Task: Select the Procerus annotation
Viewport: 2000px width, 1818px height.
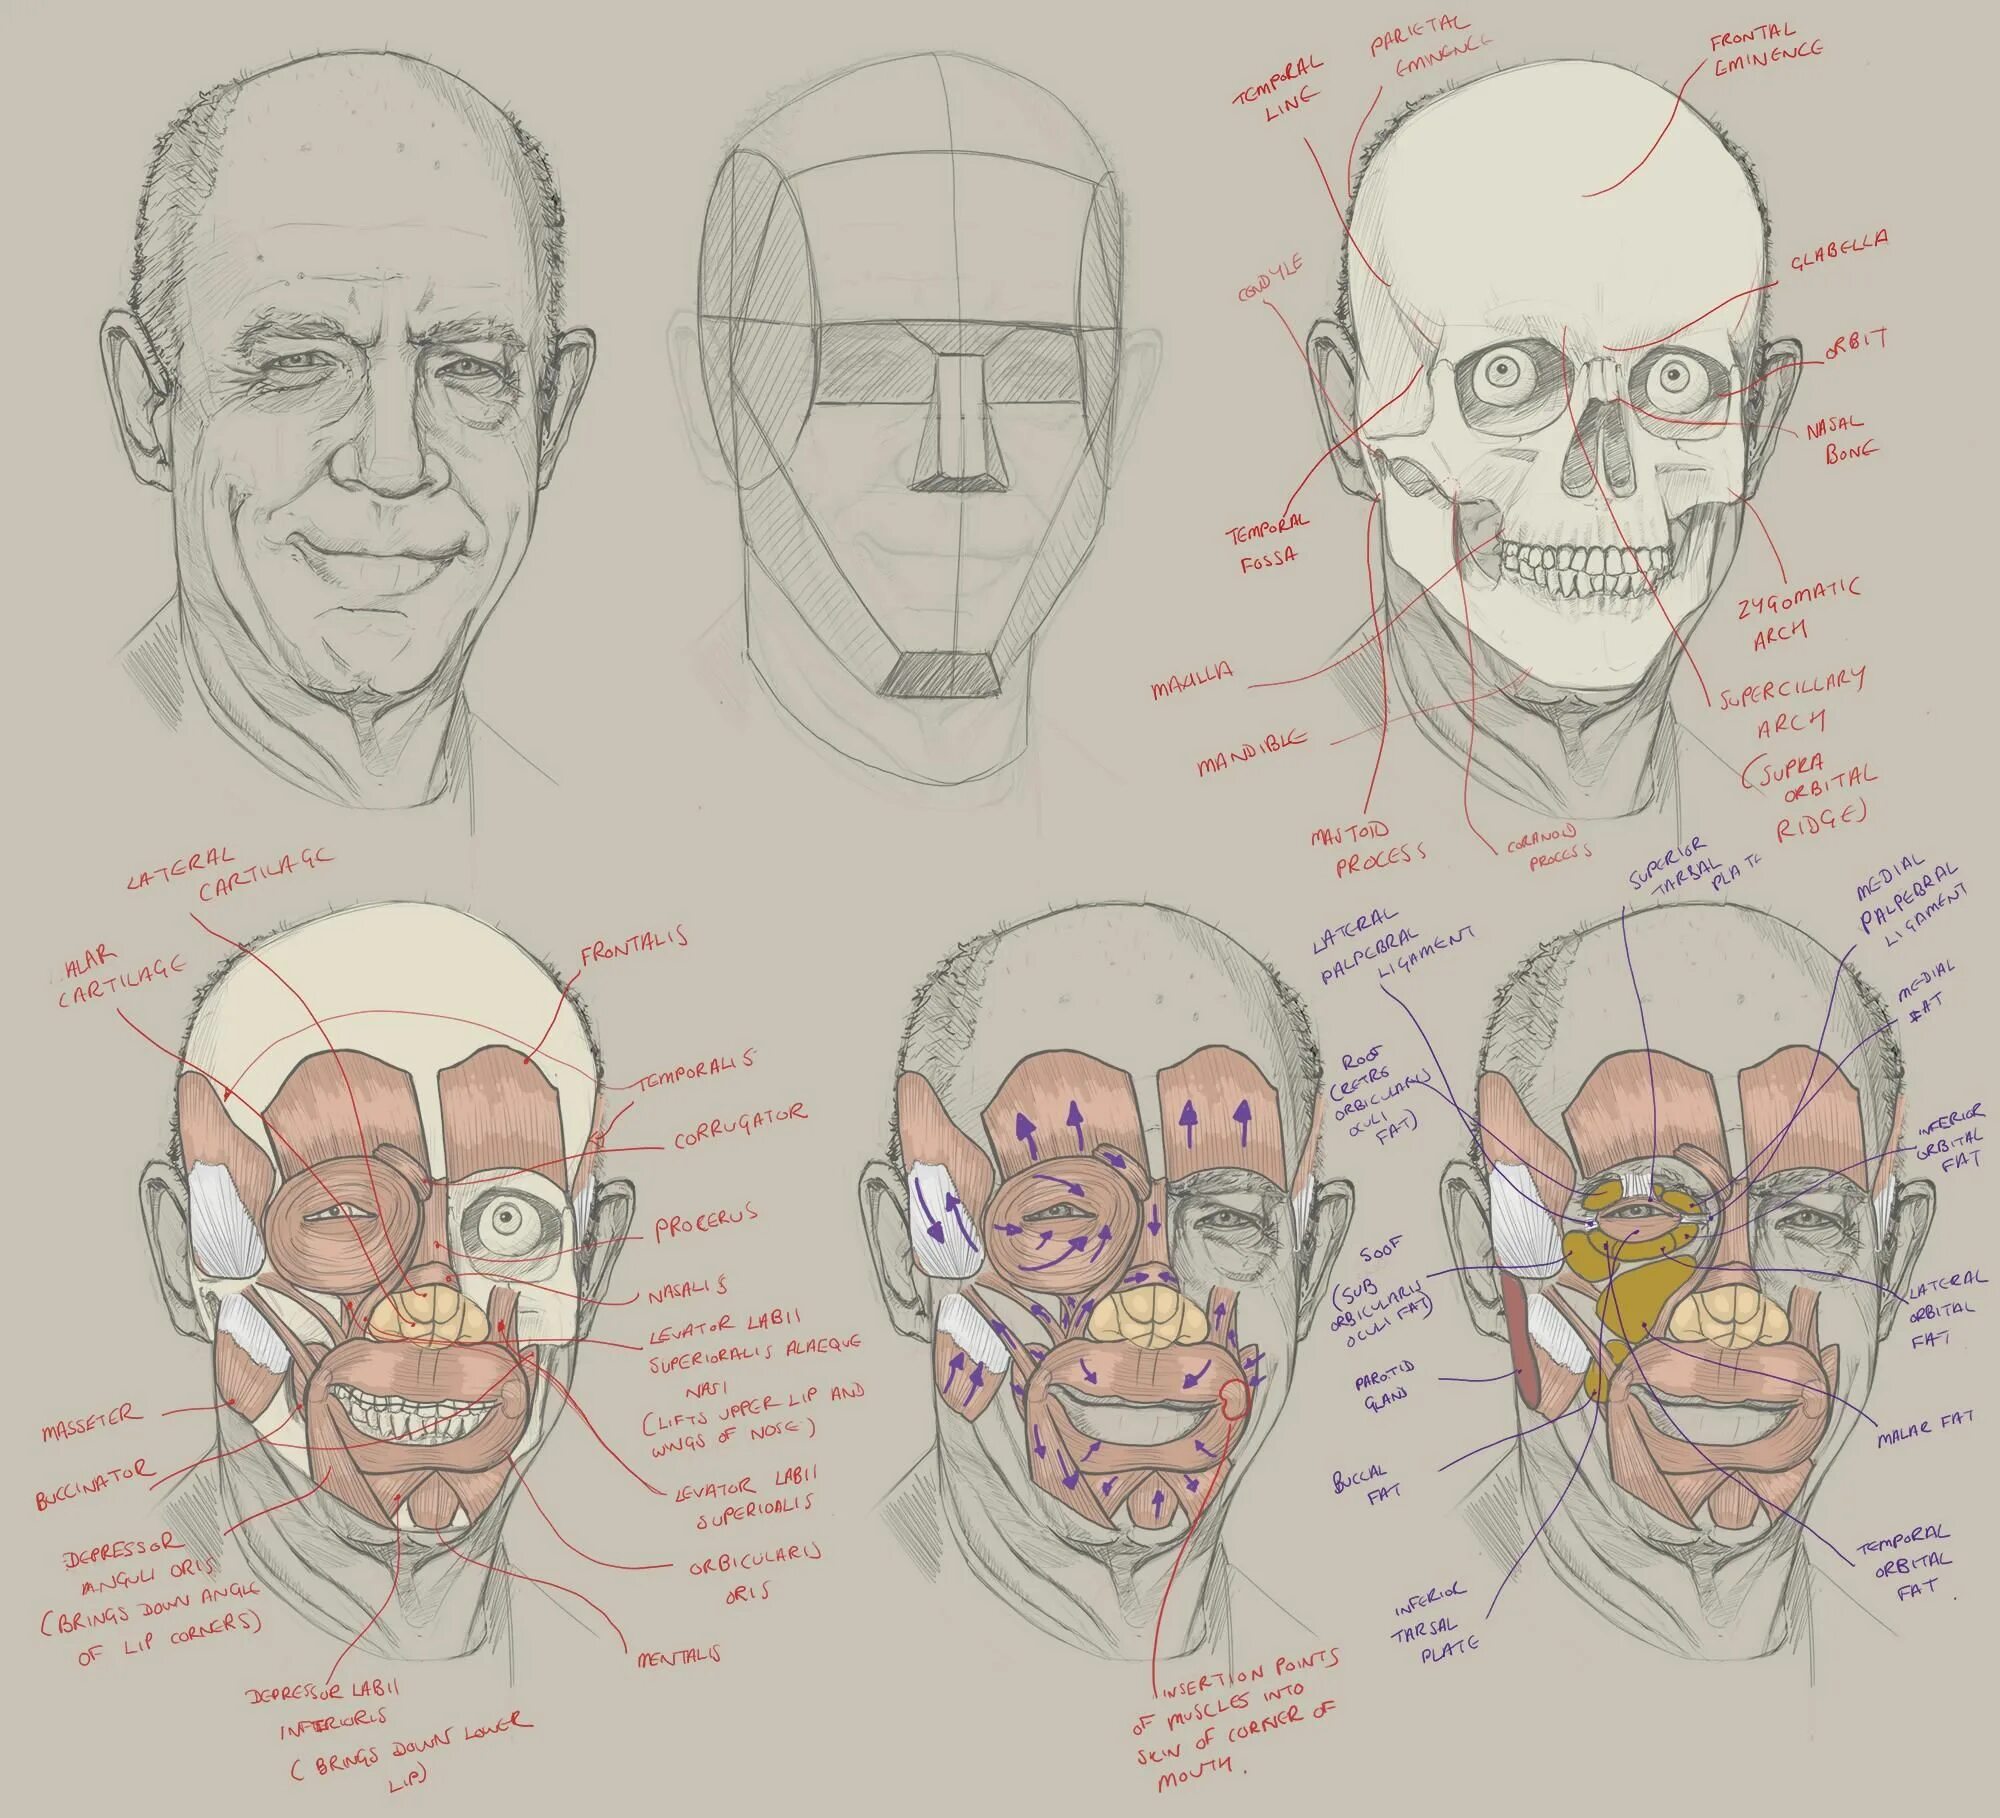Action: pyautogui.click(x=706, y=1222)
